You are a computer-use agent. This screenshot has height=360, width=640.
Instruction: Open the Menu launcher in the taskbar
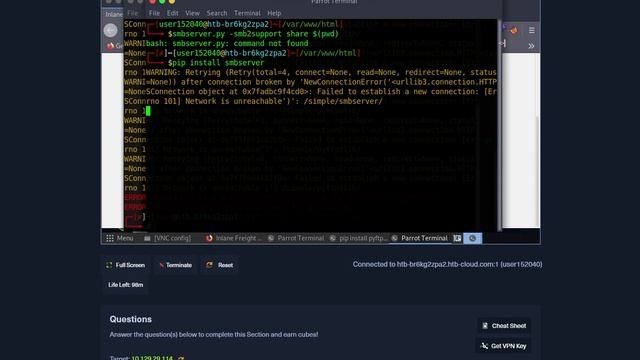pos(120,238)
